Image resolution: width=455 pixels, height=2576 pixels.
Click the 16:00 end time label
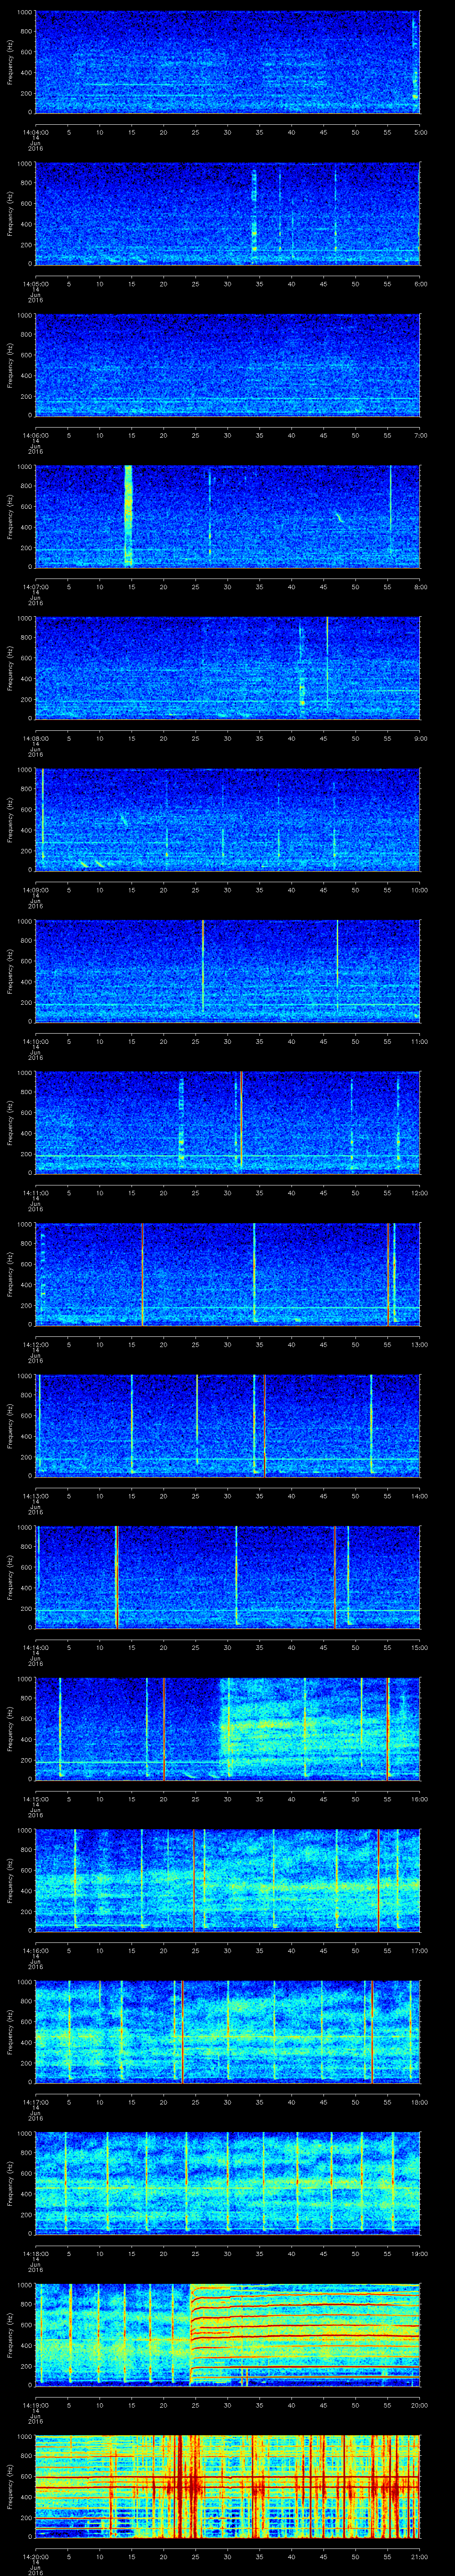(420, 1798)
